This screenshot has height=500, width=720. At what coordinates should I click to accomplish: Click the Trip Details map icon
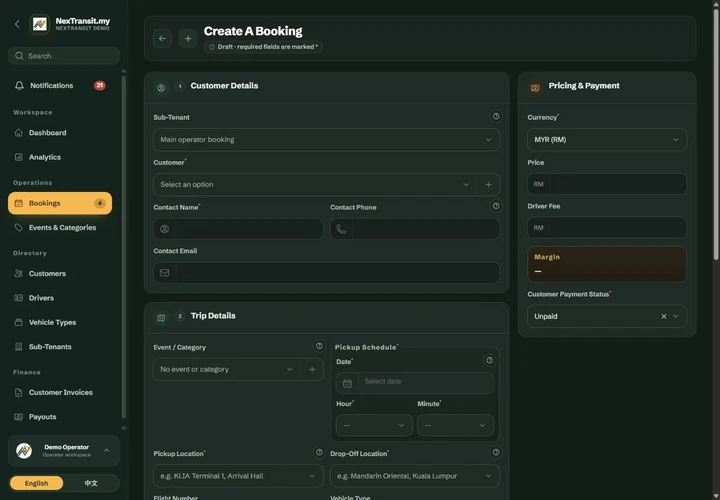pyautogui.click(x=161, y=318)
